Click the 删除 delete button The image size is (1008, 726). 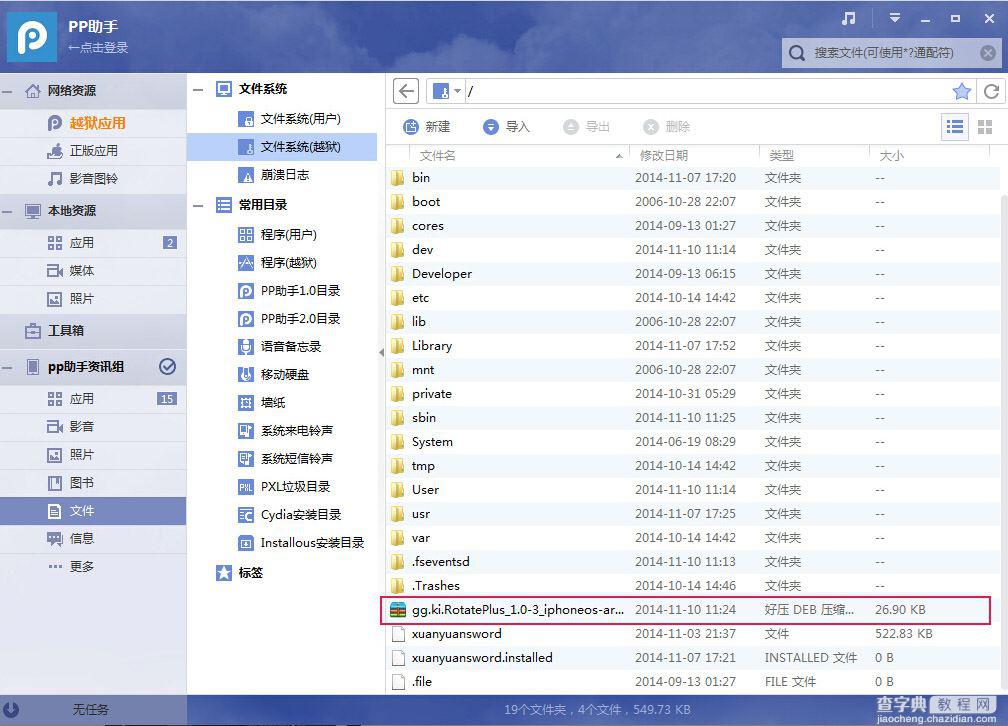[x=667, y=127]
